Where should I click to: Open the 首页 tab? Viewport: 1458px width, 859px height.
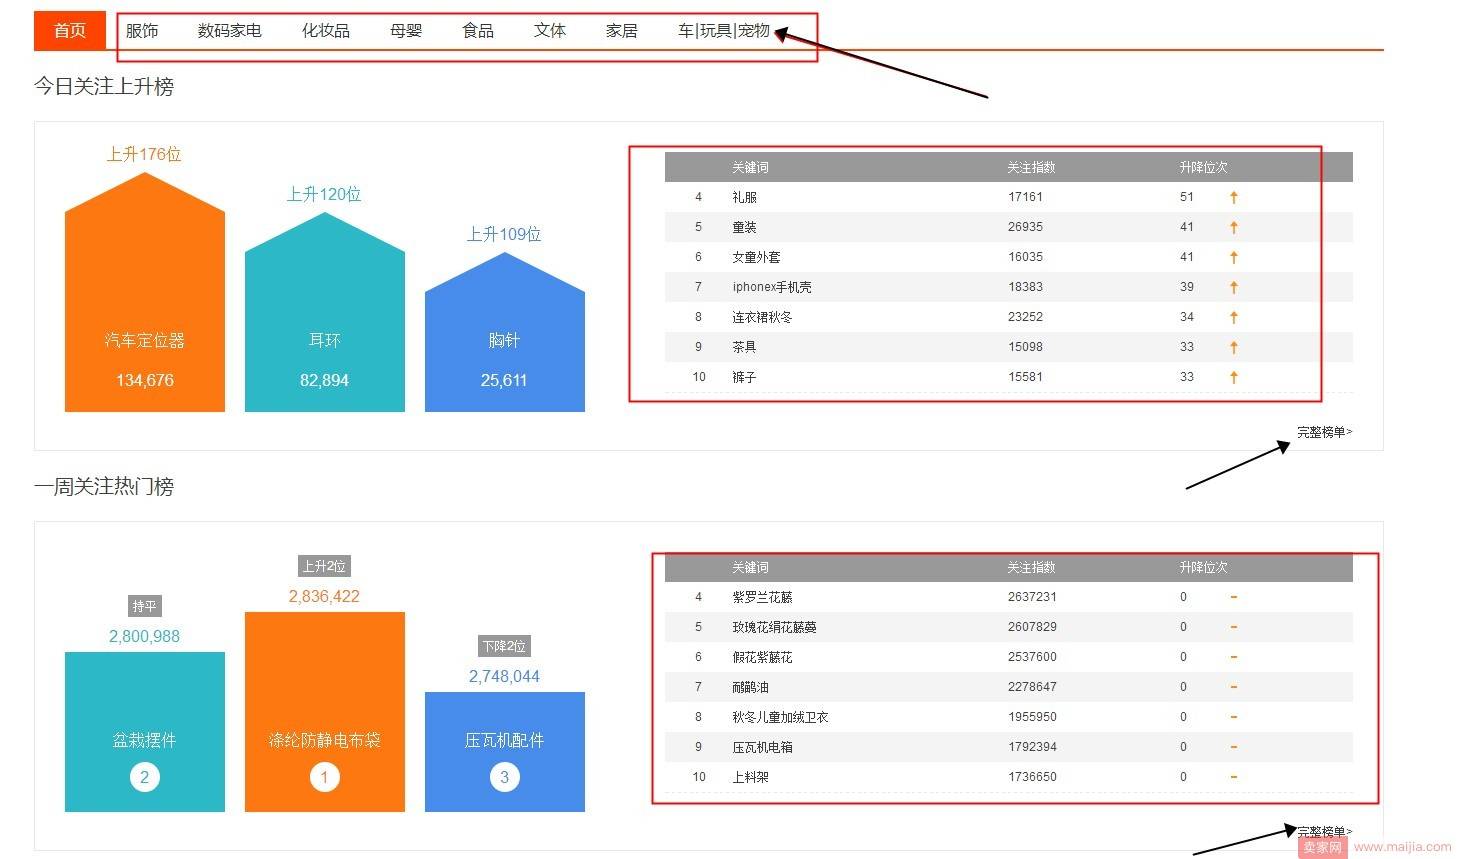click(70, 30)
